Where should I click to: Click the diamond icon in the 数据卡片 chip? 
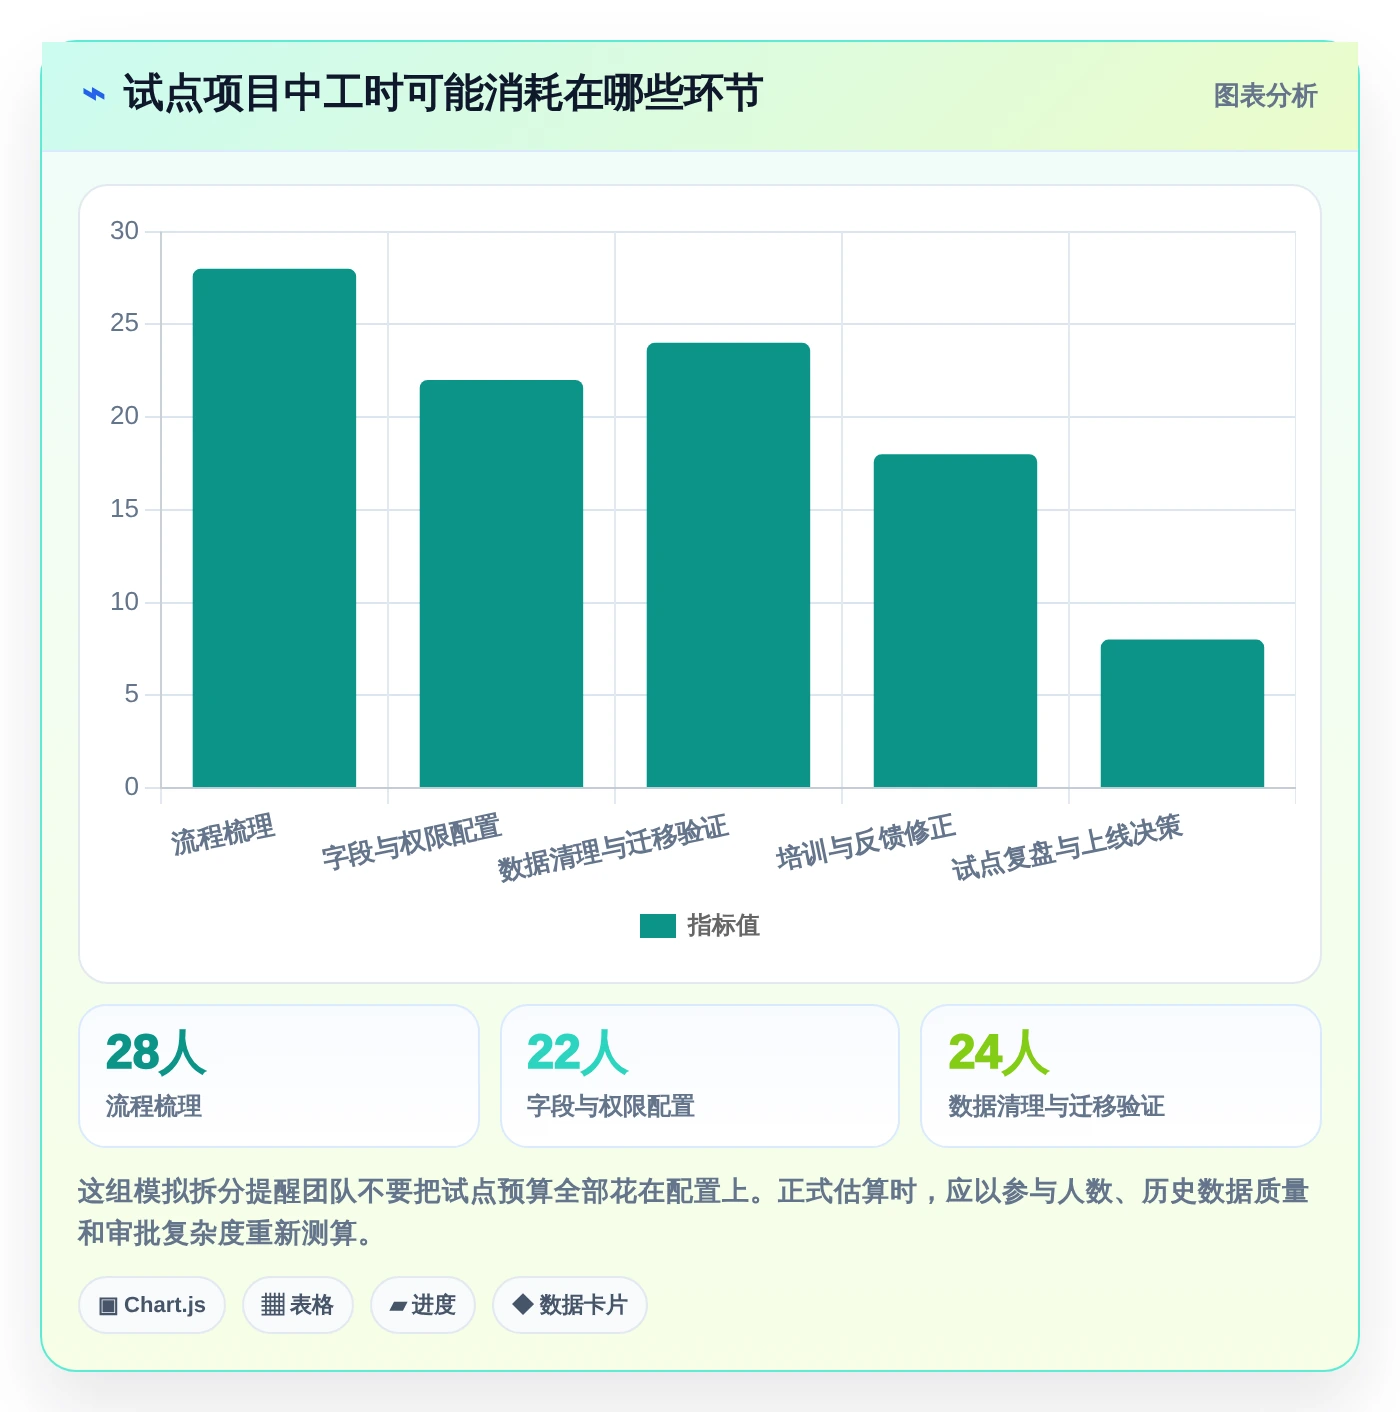522,1304
